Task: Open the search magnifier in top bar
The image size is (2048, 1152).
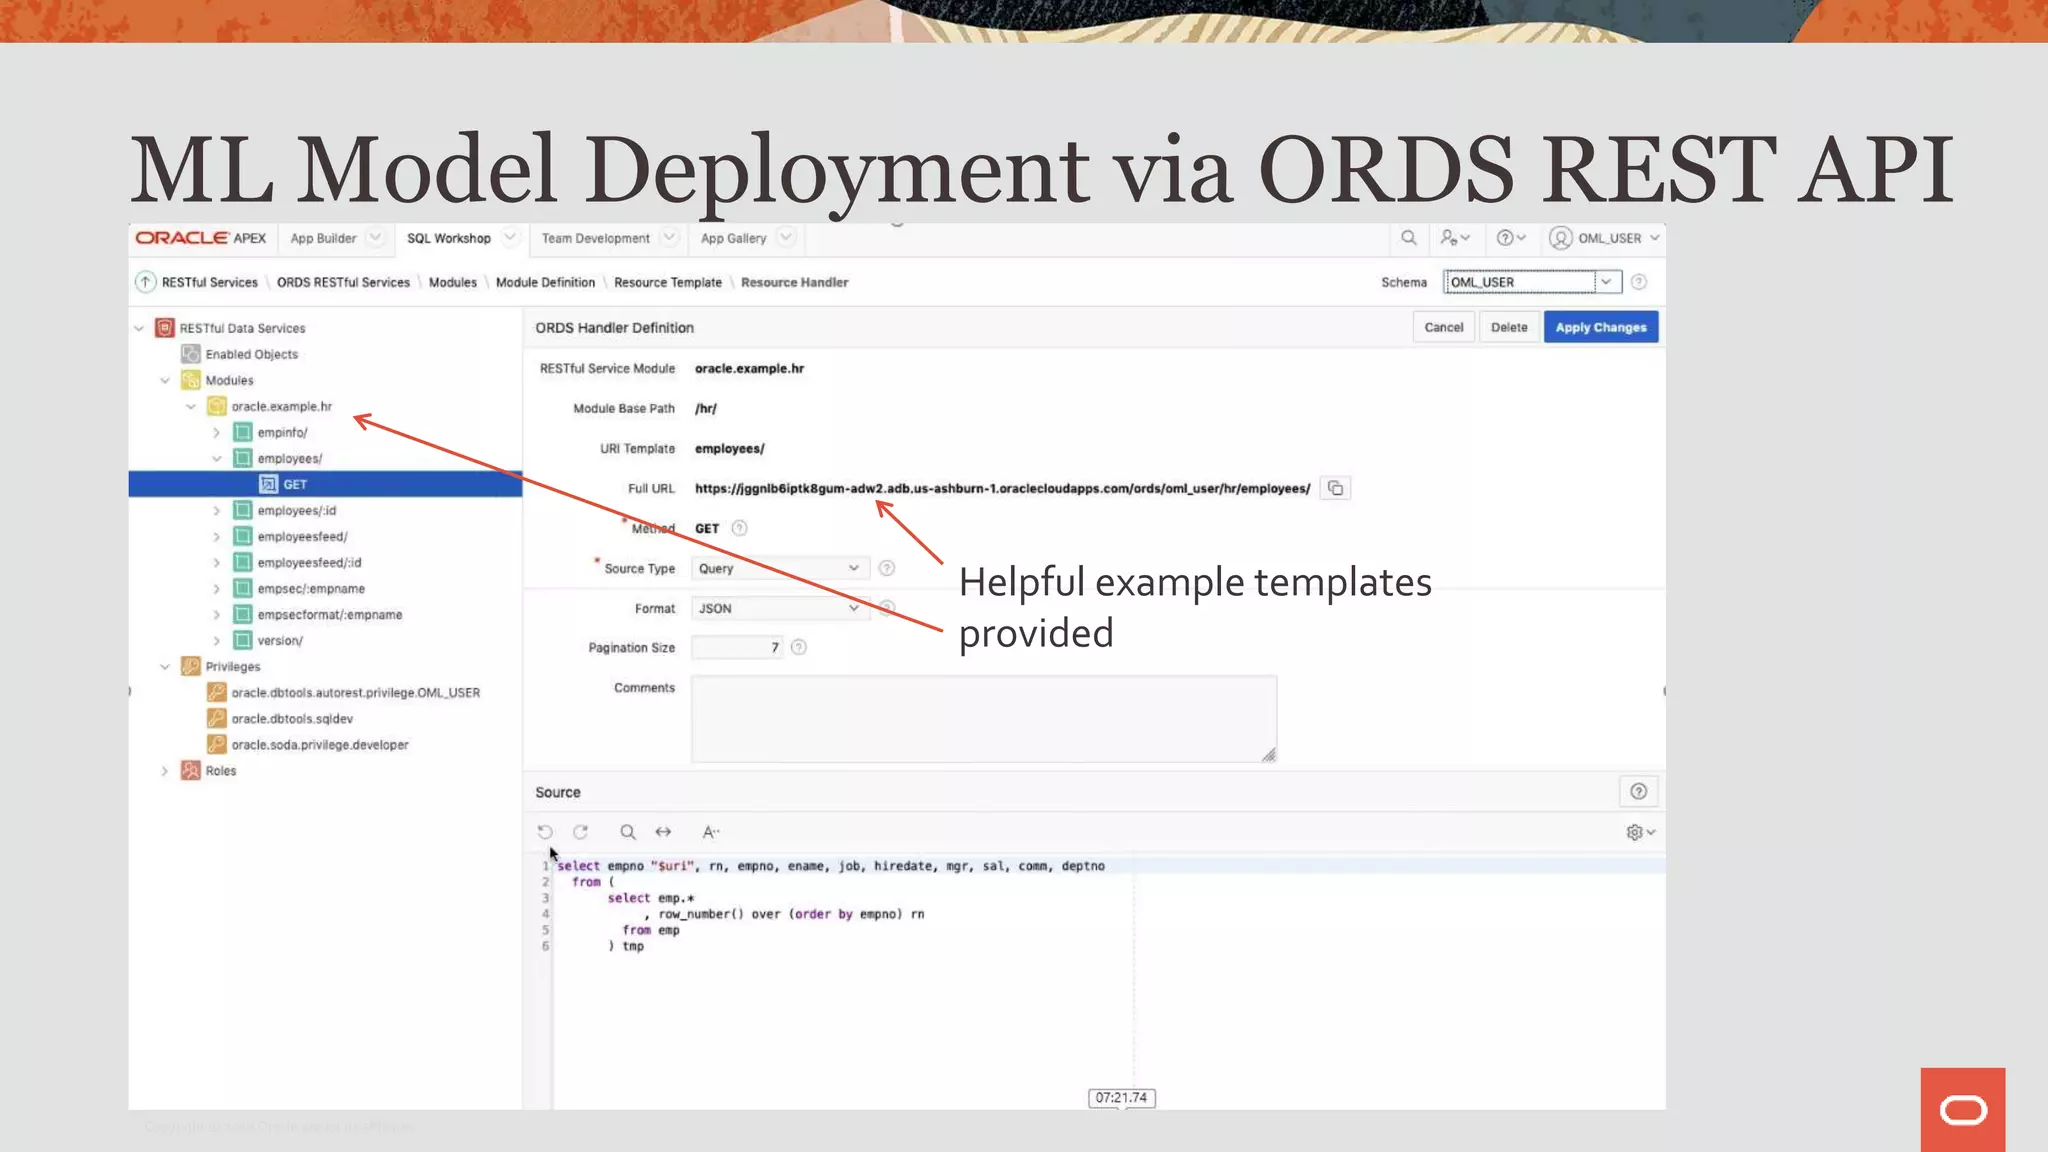Action: pos(1408,238)
